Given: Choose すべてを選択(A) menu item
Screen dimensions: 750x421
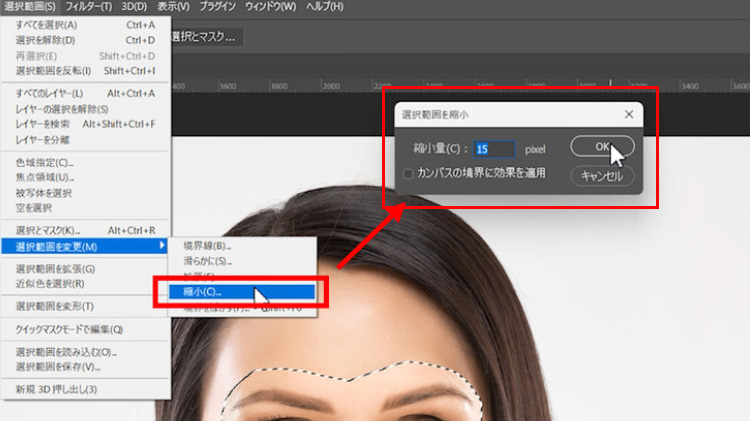Looking at the screenshot, I should [x=47, y=25].
